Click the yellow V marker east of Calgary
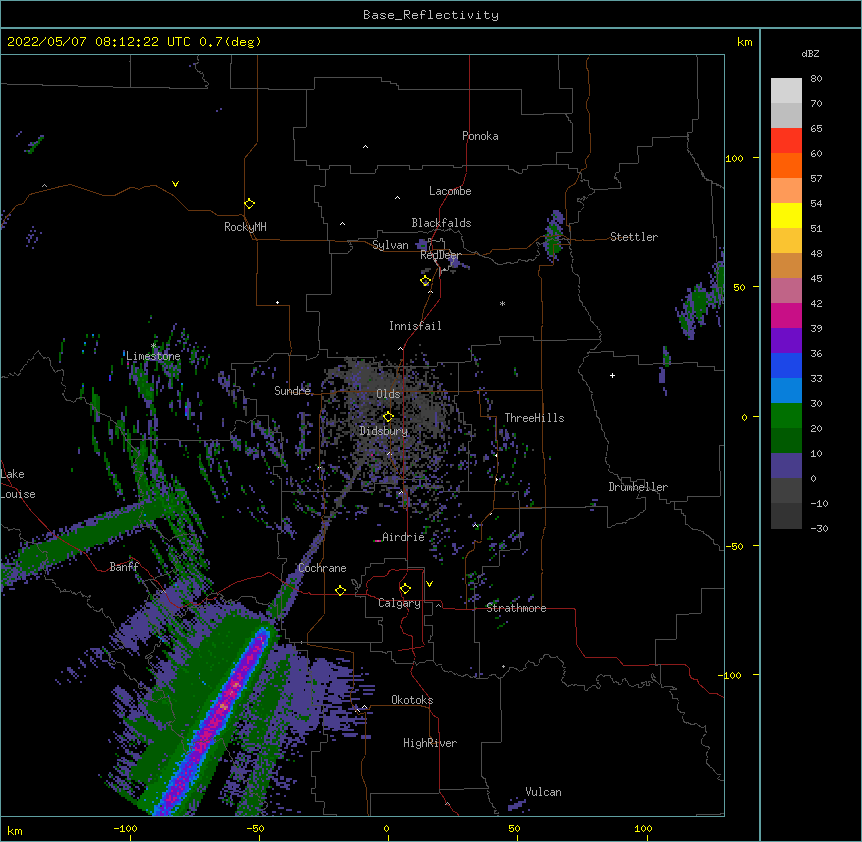Image resolution: width=862 pixels, height=842 pixels. 429,584
